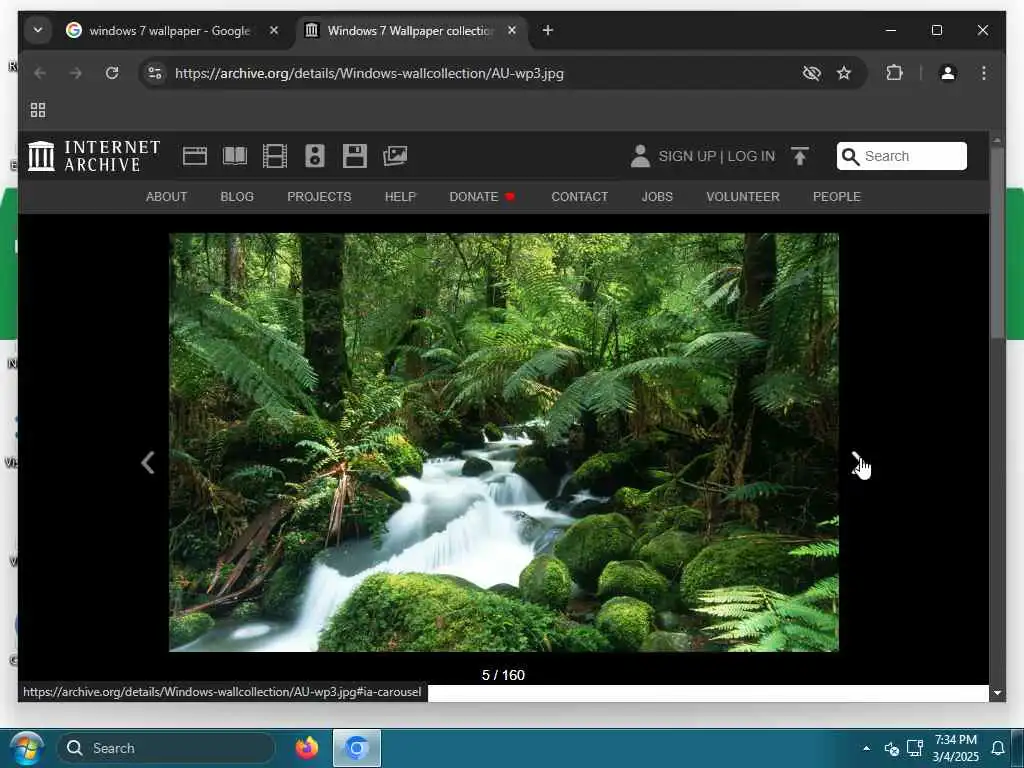Screen dimensions: 1024x768
Task: Switch to the windows 7 wallpaper Google tab
Action: 168,31
